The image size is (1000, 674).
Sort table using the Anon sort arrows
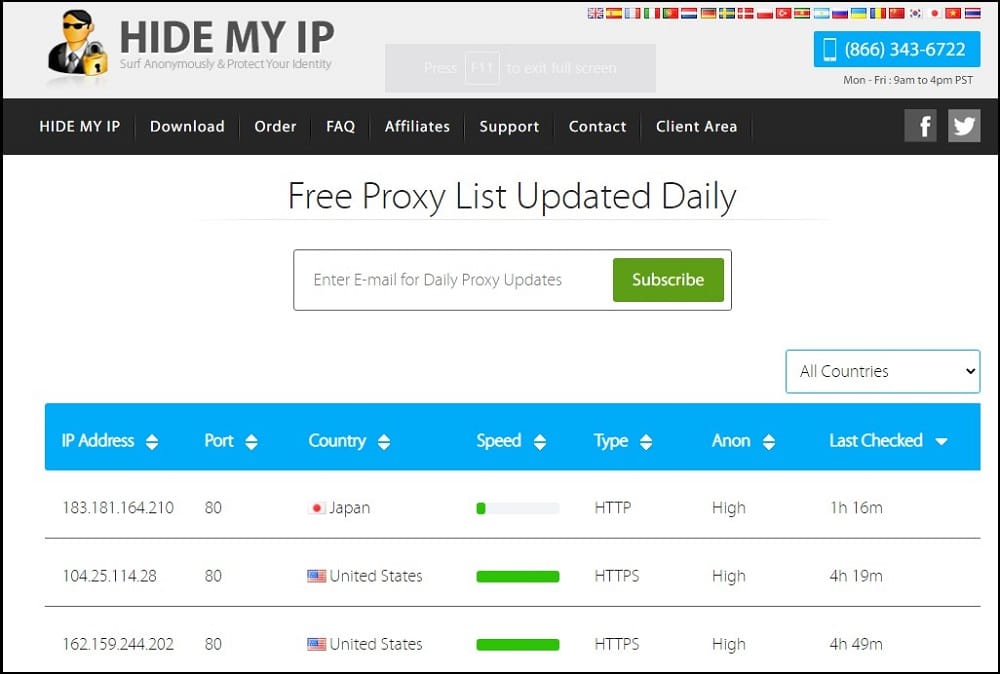tap(768, 441)
